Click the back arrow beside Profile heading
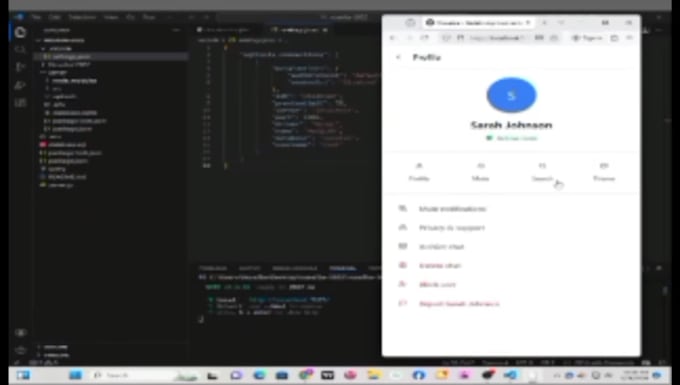680x385 pixels. pyautogui.click(x=398, y=57)
